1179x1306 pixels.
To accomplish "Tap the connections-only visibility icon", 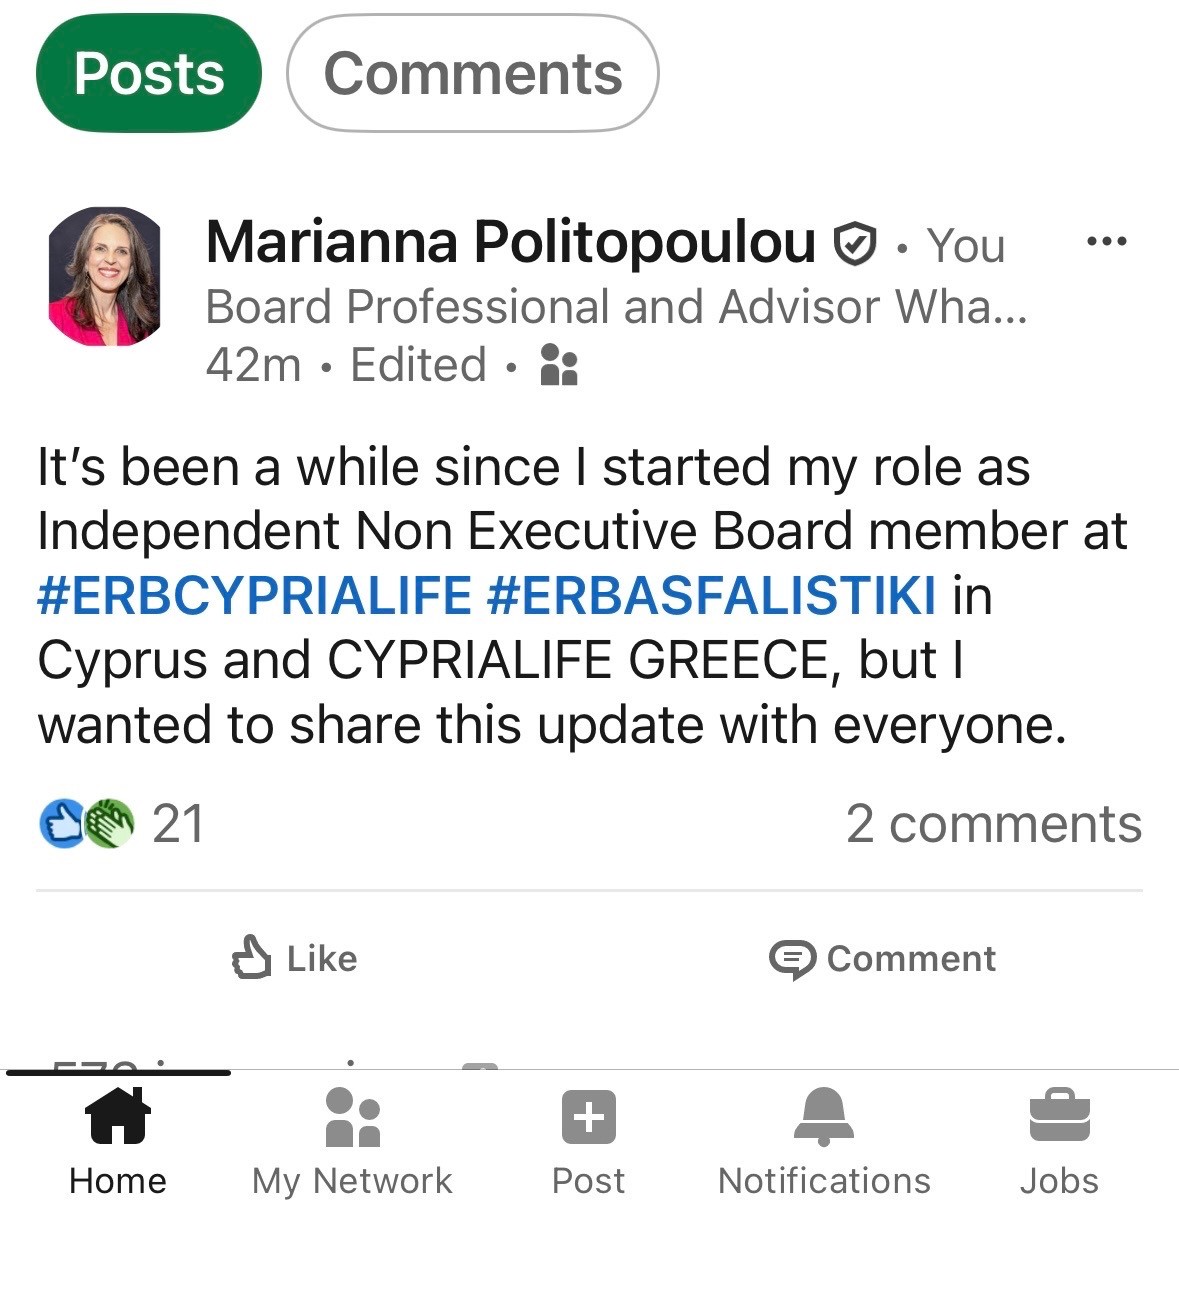I will click(558, 365).
